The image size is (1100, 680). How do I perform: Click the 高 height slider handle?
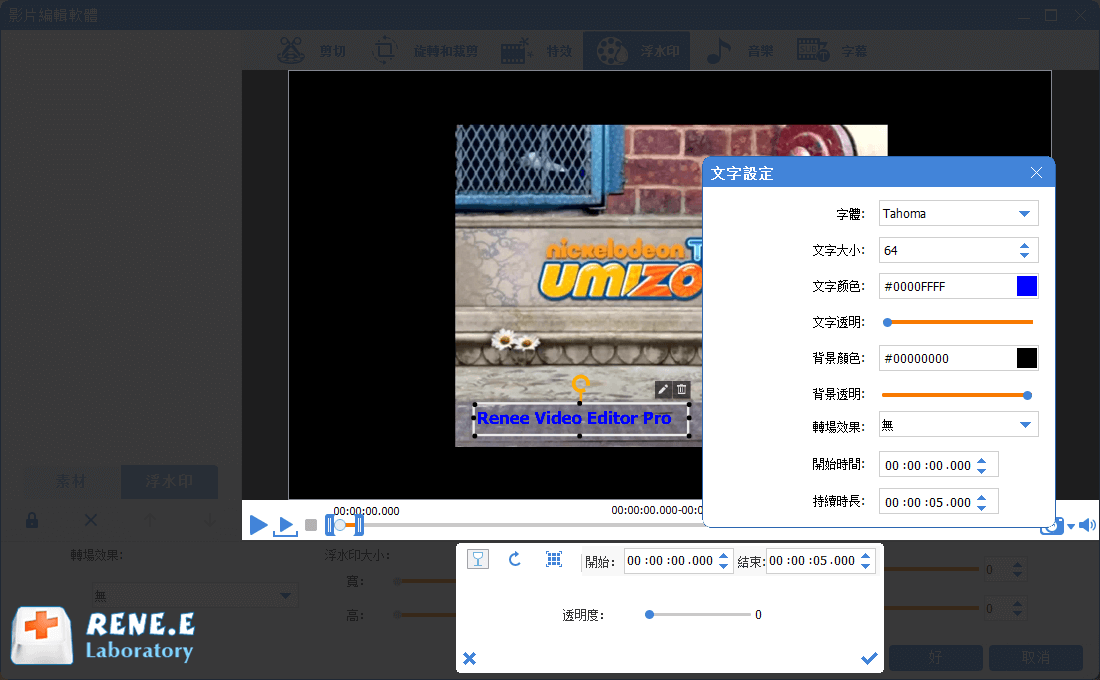(398, 615)
